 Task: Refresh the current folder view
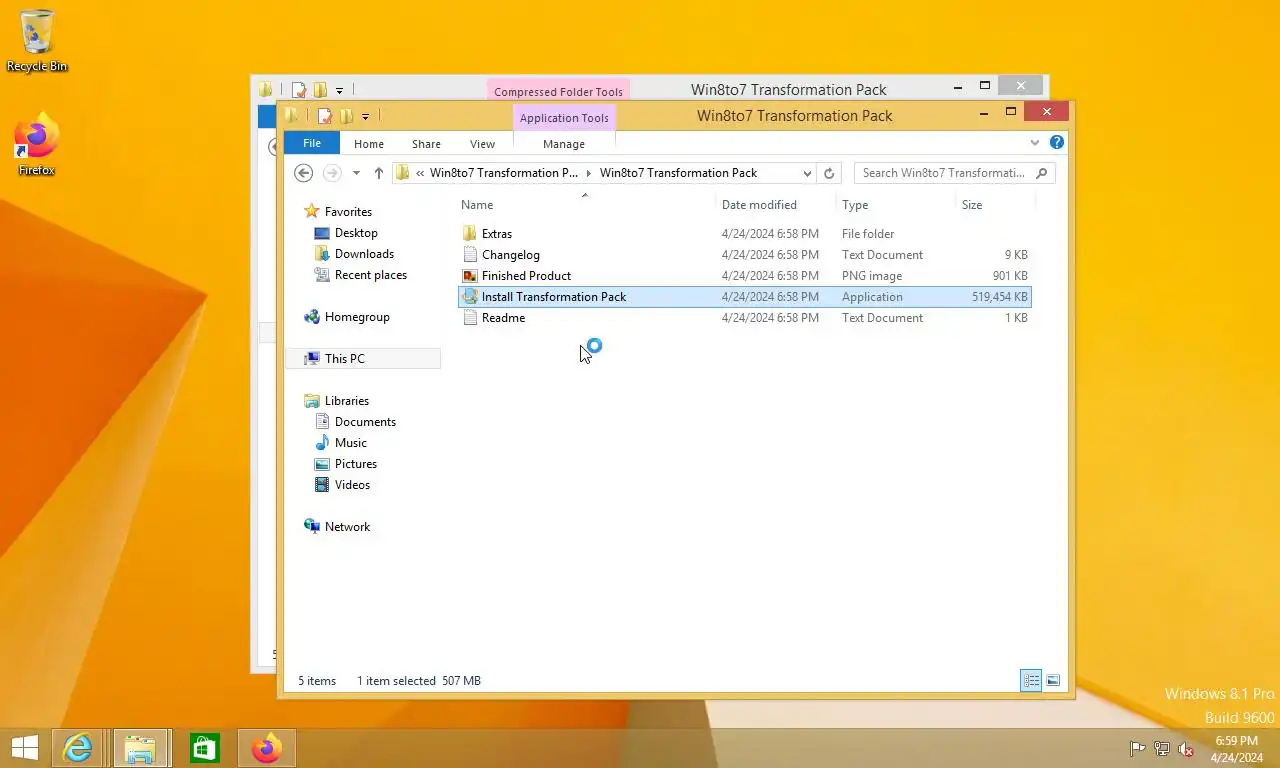(x=828, y=173)
